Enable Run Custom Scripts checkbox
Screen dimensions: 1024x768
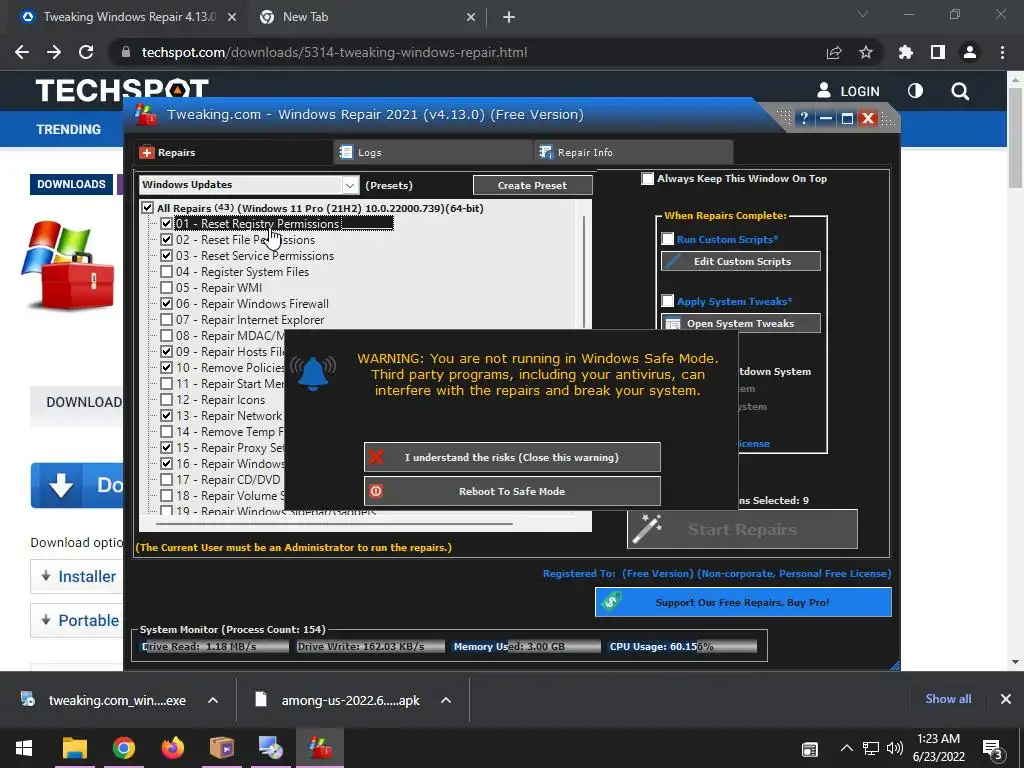click(x=667, y=239)
